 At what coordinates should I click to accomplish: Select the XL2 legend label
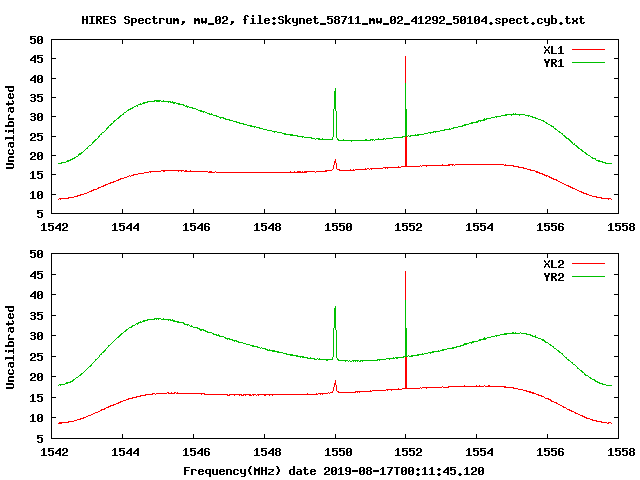(x=553, y=264)
